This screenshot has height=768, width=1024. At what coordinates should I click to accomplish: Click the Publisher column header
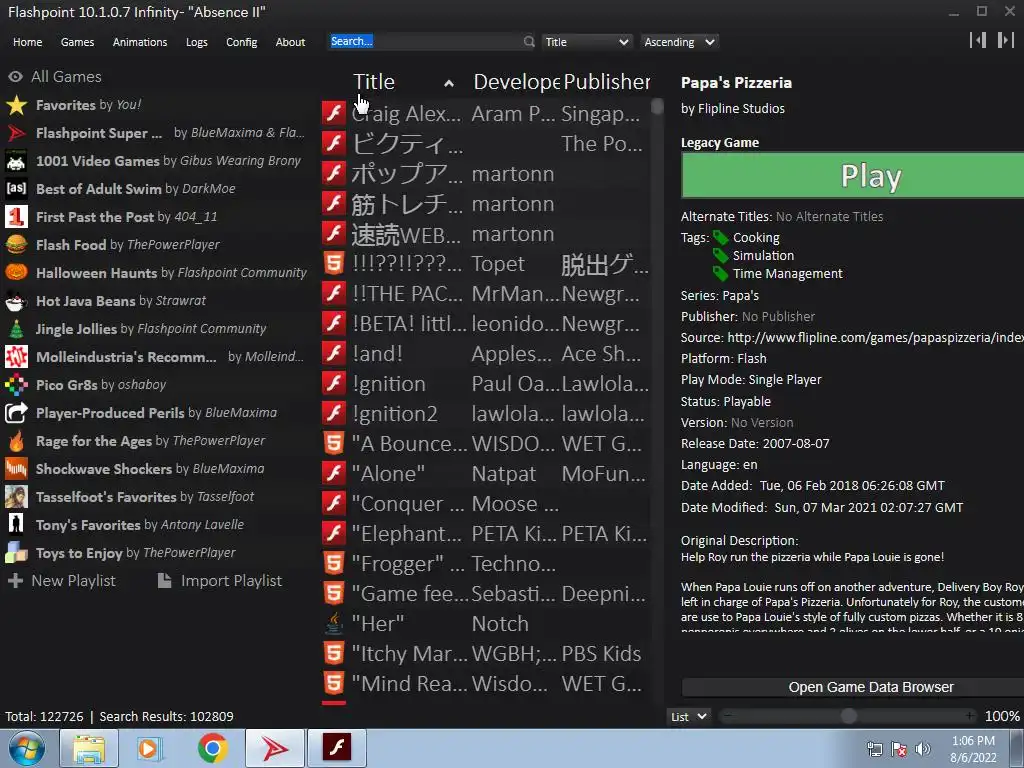[x=606, y=82]
